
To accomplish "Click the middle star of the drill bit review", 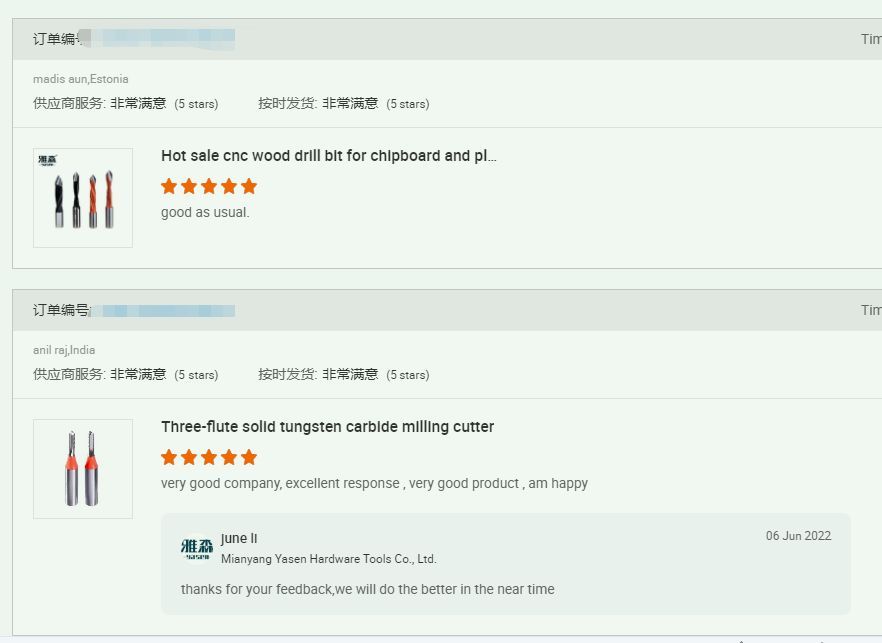I will click(209, 186).
